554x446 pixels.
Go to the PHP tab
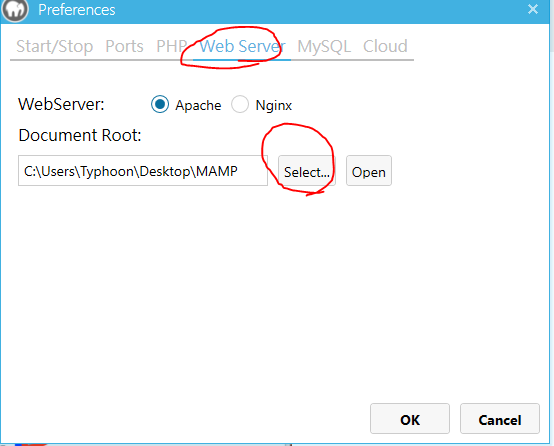pos(172,46)
